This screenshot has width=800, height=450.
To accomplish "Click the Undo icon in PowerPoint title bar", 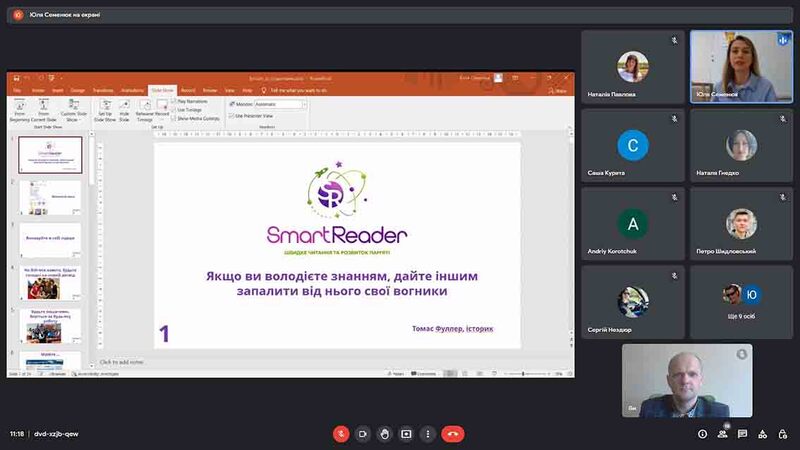I will [27, 78].
